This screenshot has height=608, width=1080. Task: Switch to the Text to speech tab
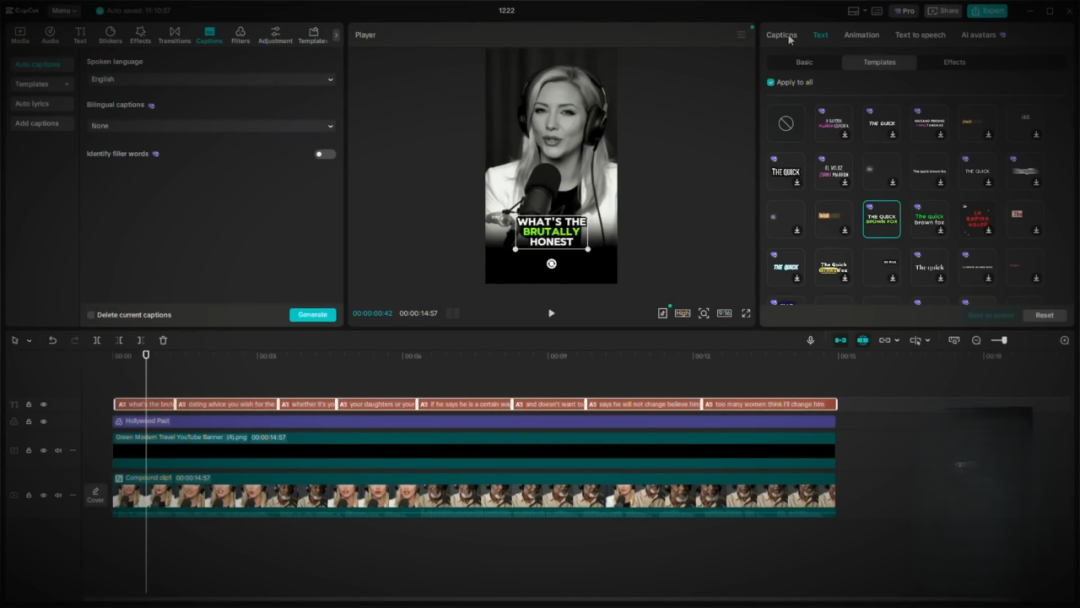[919, 35]
